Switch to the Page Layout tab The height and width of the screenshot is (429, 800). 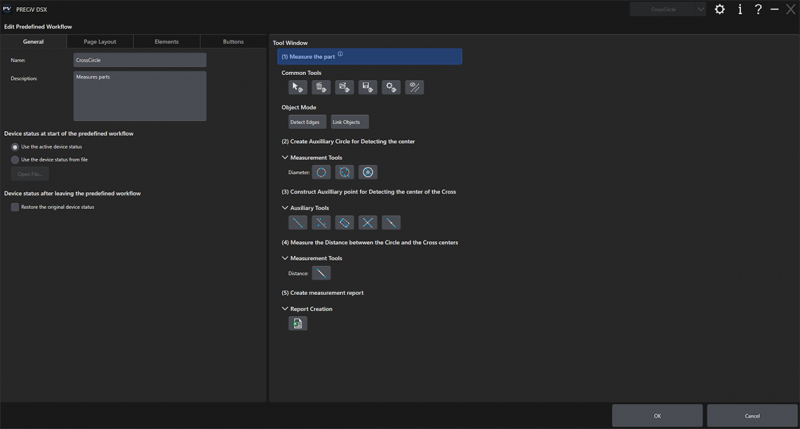pos(100,42)
